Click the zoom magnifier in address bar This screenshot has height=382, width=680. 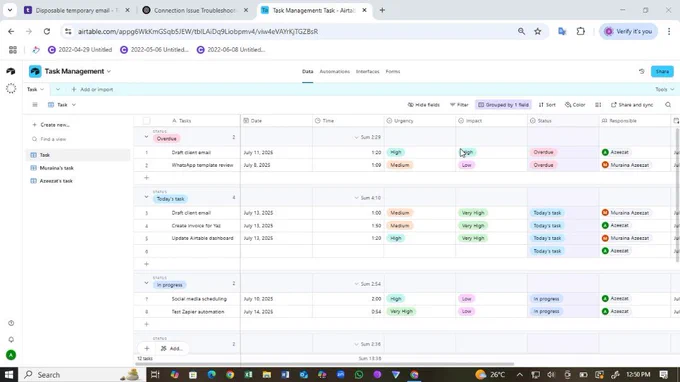coord(521,31)
